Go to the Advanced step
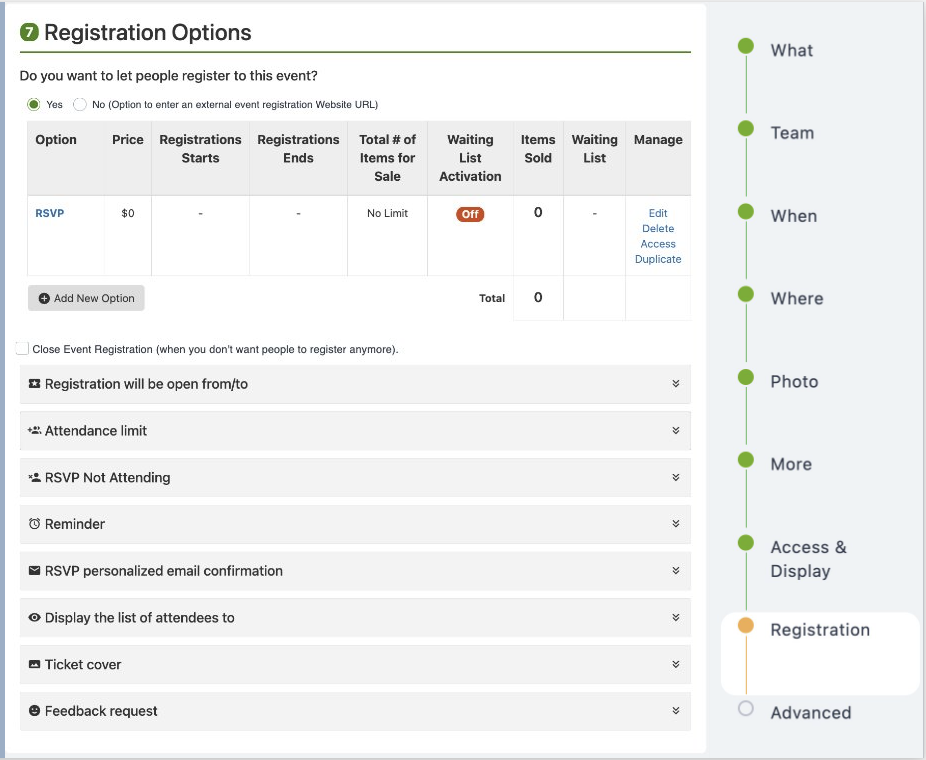 pos(812,713)
